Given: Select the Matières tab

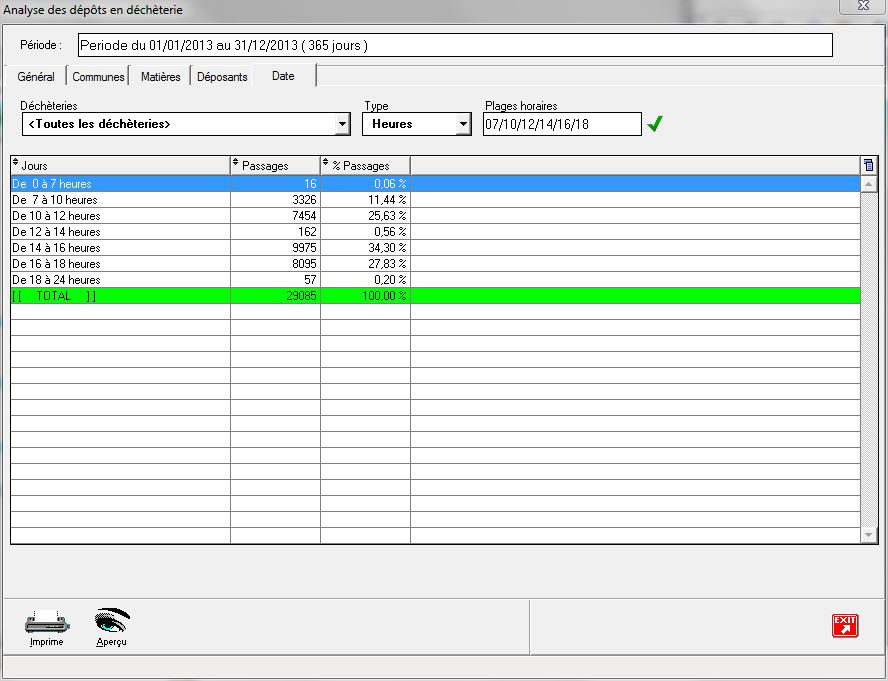Looking at the screenshot, I should click(x=160, y=77).
